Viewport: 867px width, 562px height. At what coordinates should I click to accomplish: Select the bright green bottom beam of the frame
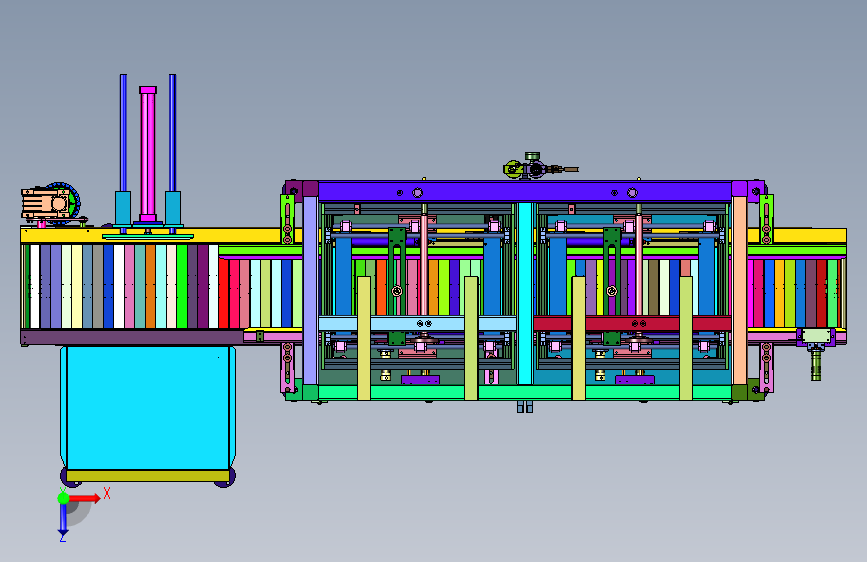click(x=525, y=392)
